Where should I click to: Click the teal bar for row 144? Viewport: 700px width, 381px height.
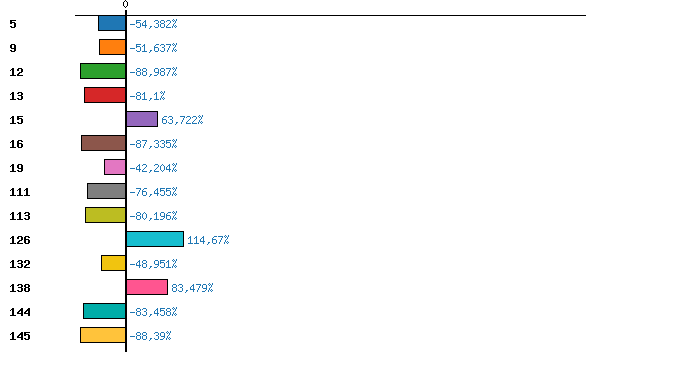click(x=104, y=311)
